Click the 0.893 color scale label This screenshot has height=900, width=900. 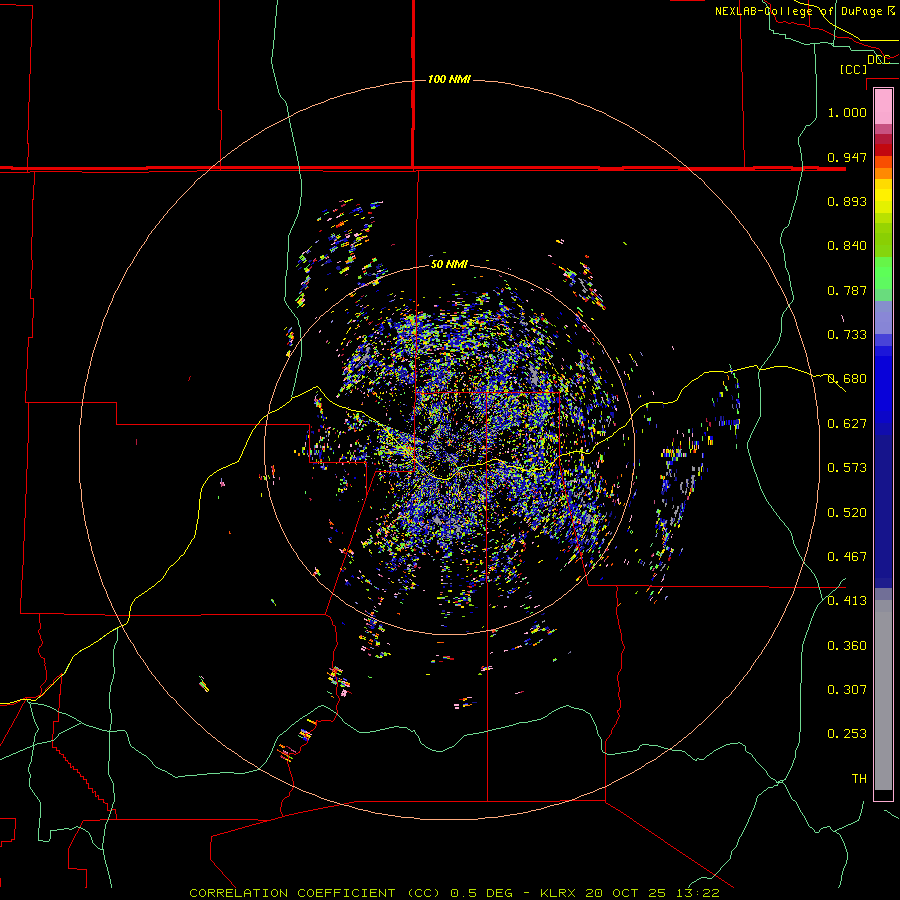coord(847,201)
